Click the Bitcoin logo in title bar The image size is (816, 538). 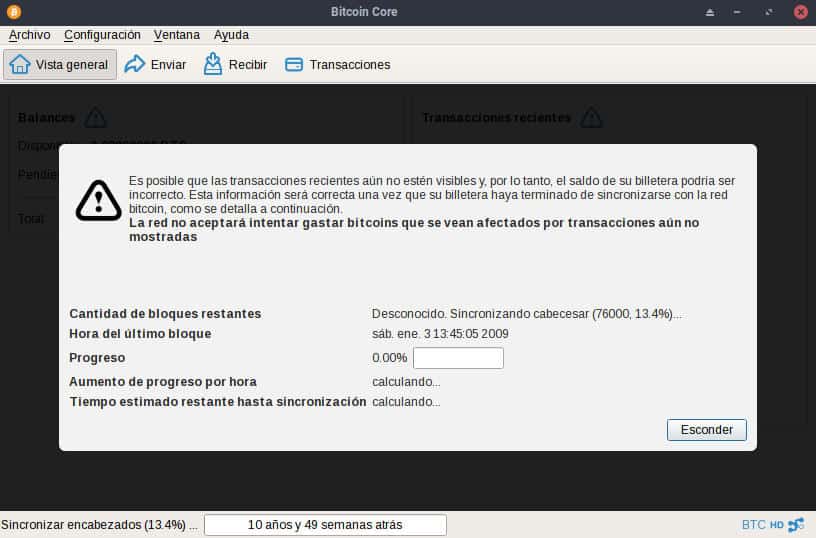point(12,12)
